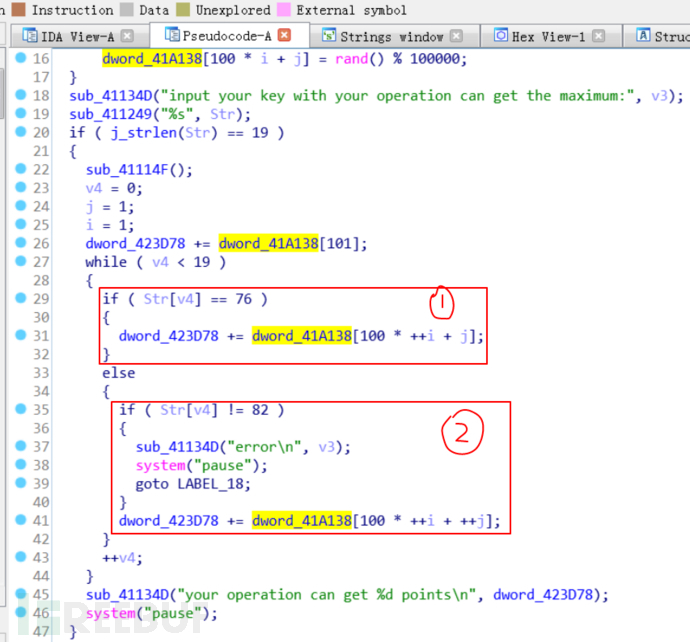
Task: Open the IDA View-A tab
Action: click(77, 36)
